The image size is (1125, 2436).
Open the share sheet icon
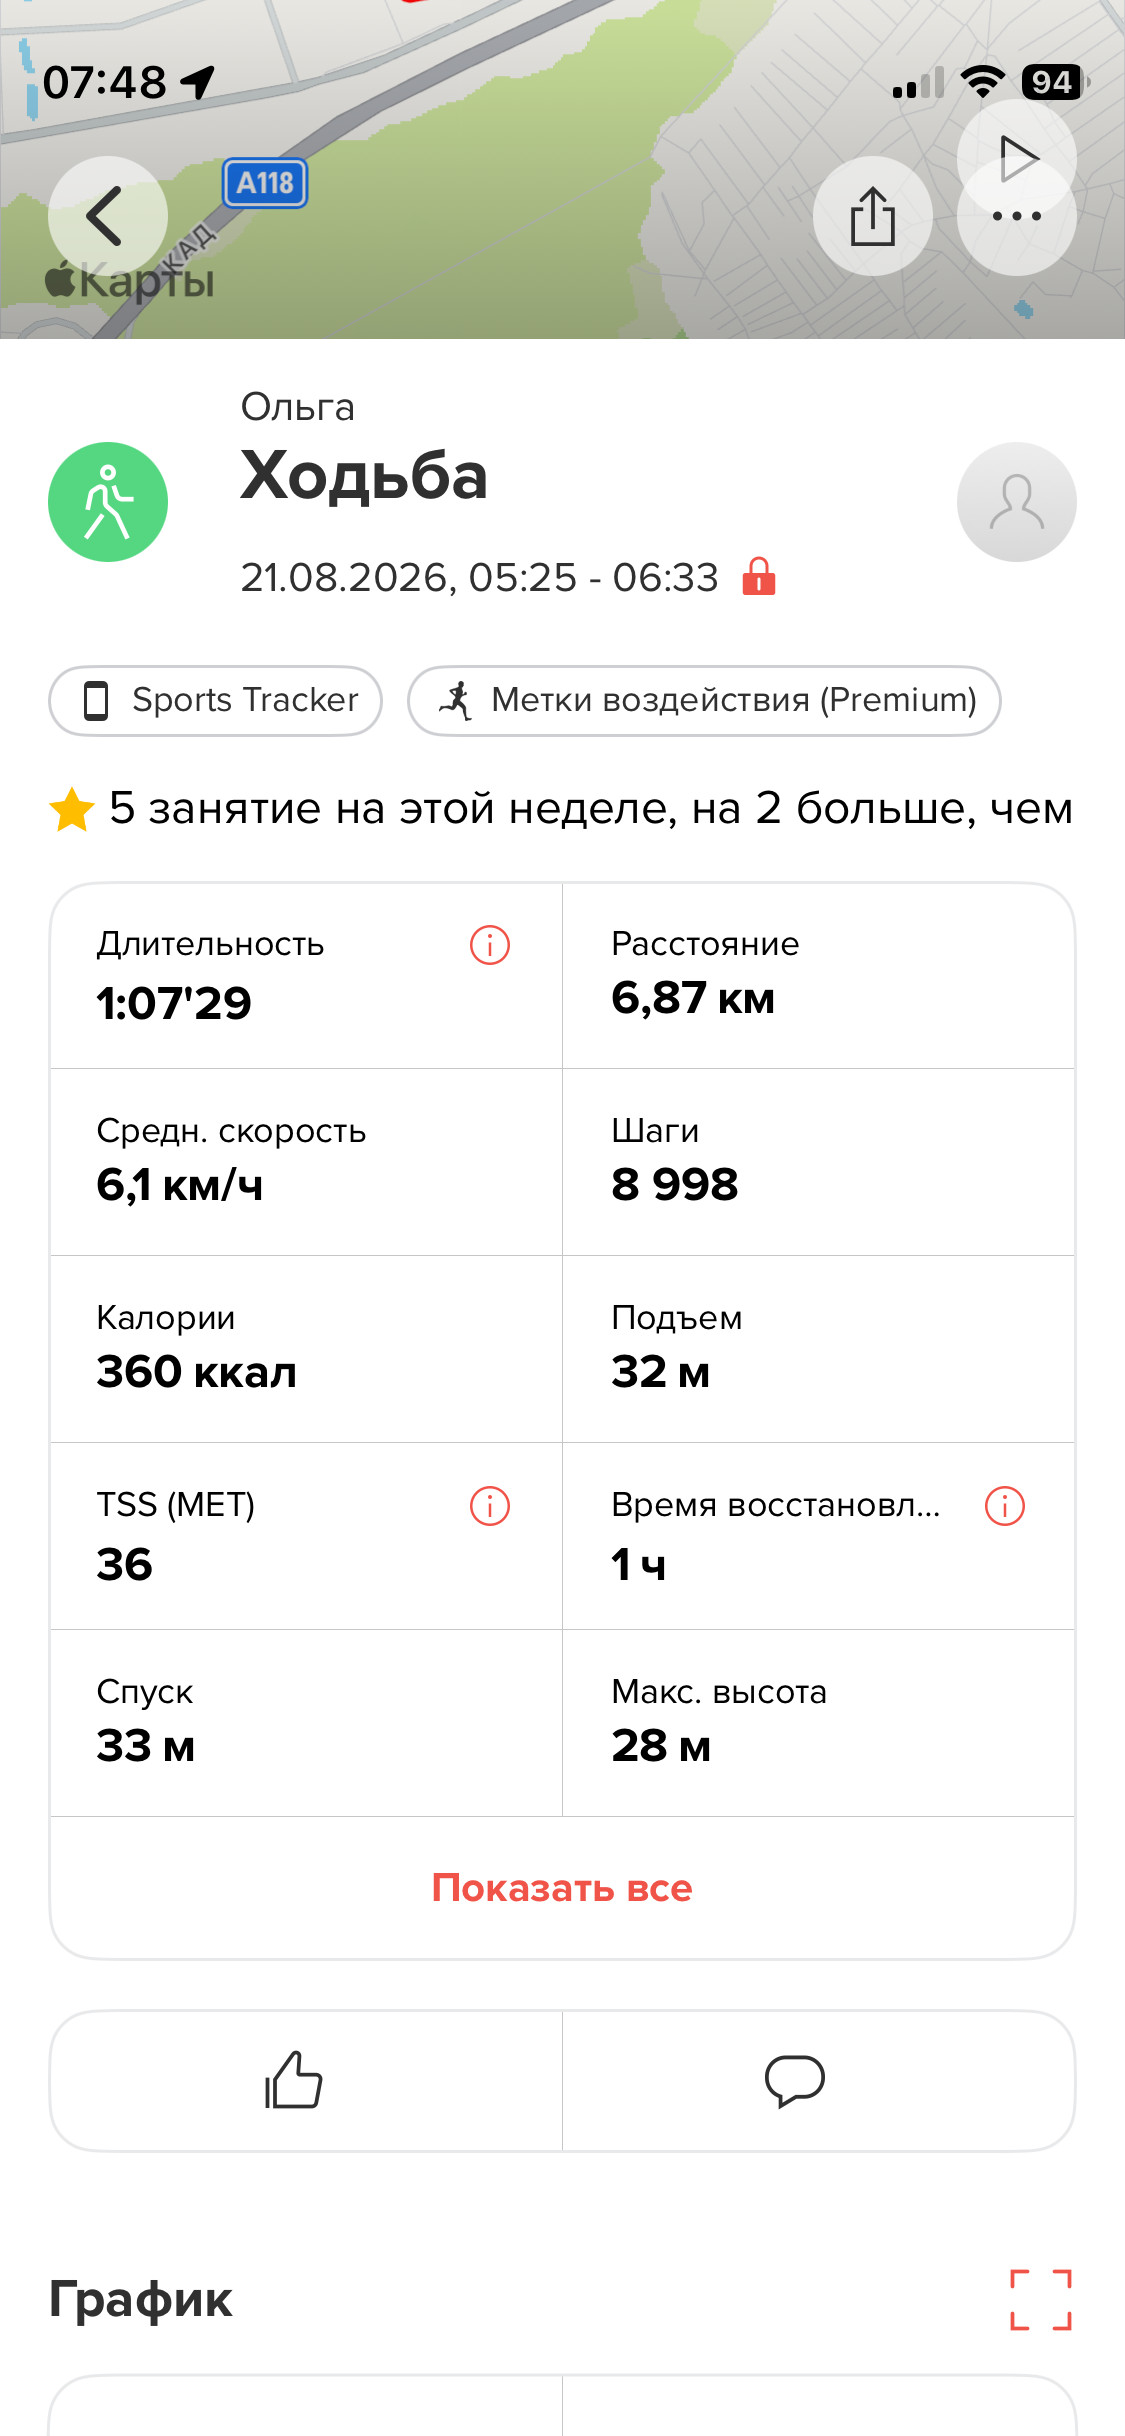872,216
